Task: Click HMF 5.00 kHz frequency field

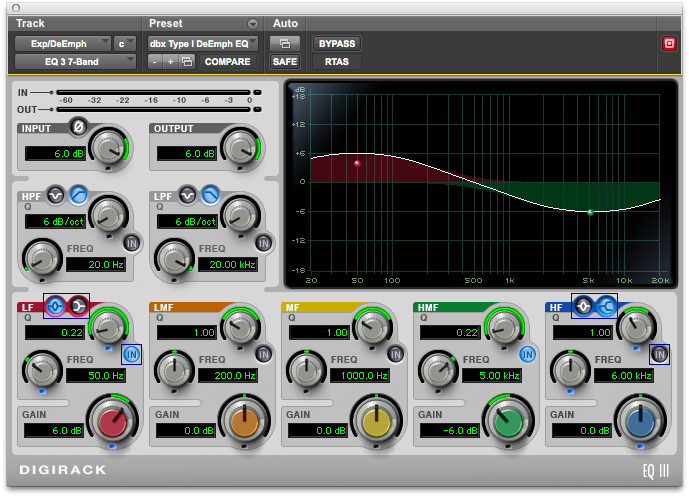Action: click(492, 376)
